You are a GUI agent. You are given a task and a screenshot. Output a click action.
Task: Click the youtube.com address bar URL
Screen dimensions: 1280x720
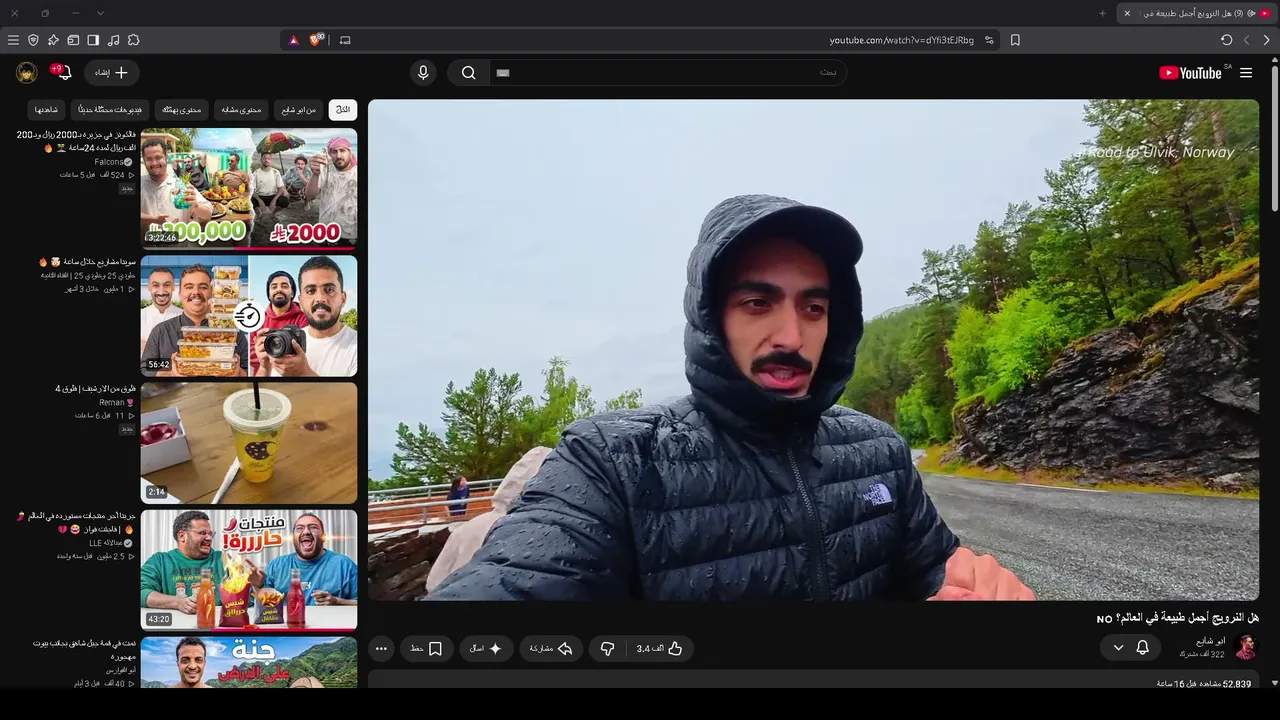click(x=901, y=40)
